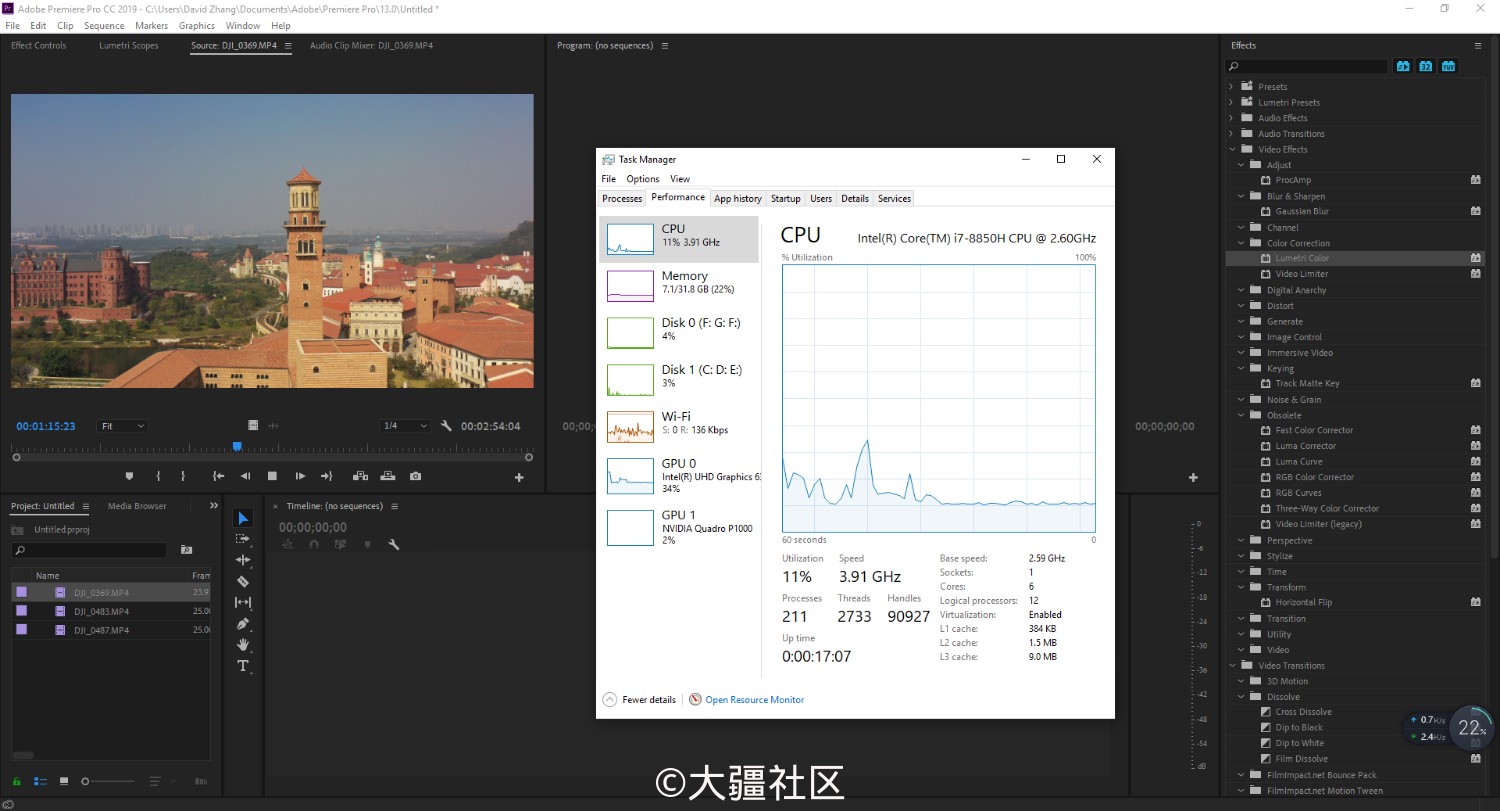Add marker in Source monitor
This screenshot has width=1500, height=811.
pyautogui.click(x=129, y=476)
